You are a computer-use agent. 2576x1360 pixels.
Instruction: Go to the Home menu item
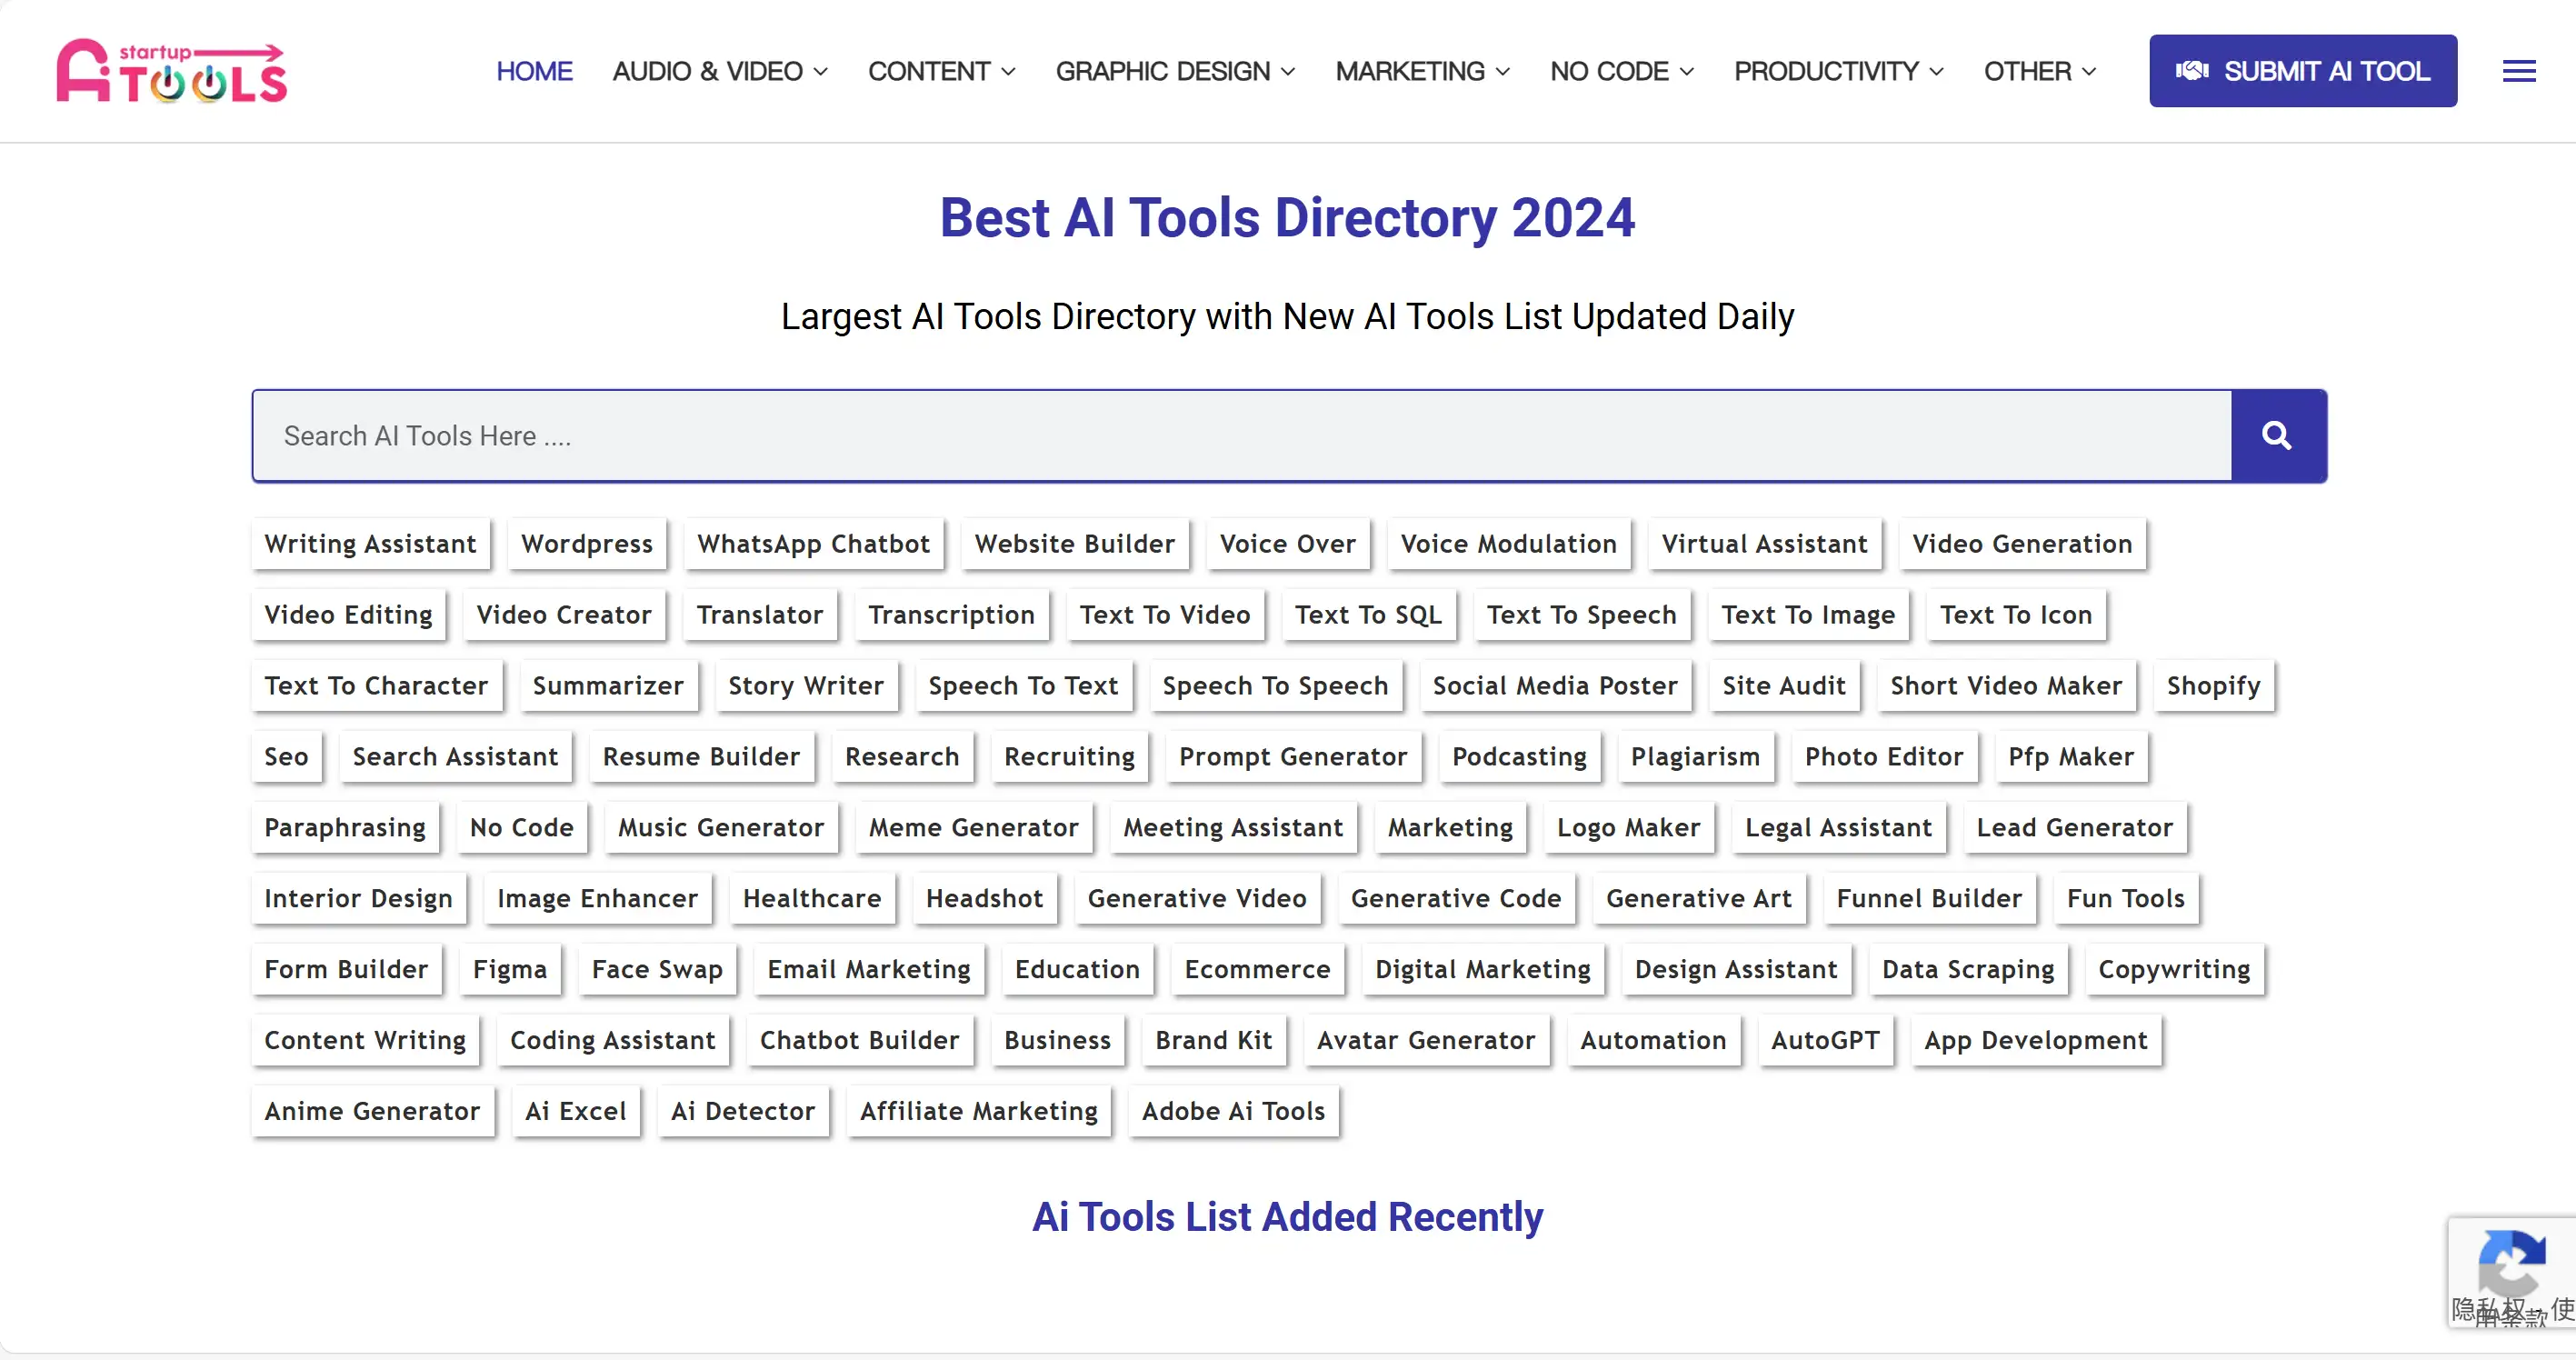(534, 71)
